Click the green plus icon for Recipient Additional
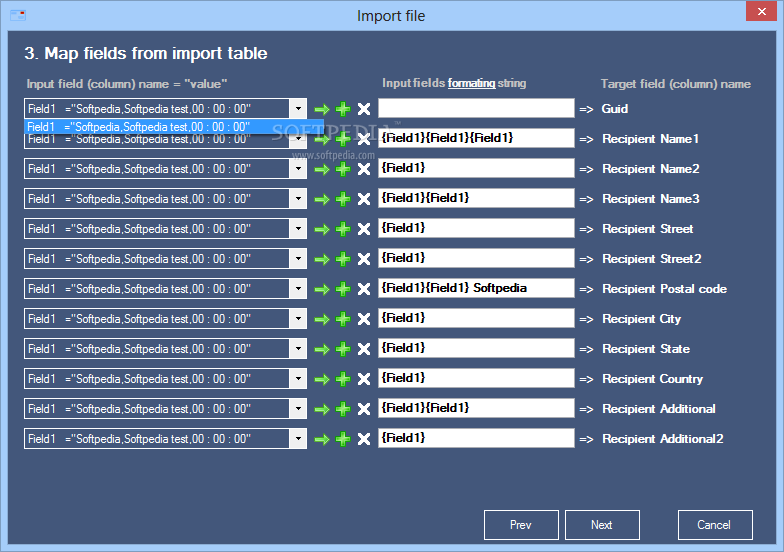This screenshot has height=552, width=784. 343,409
